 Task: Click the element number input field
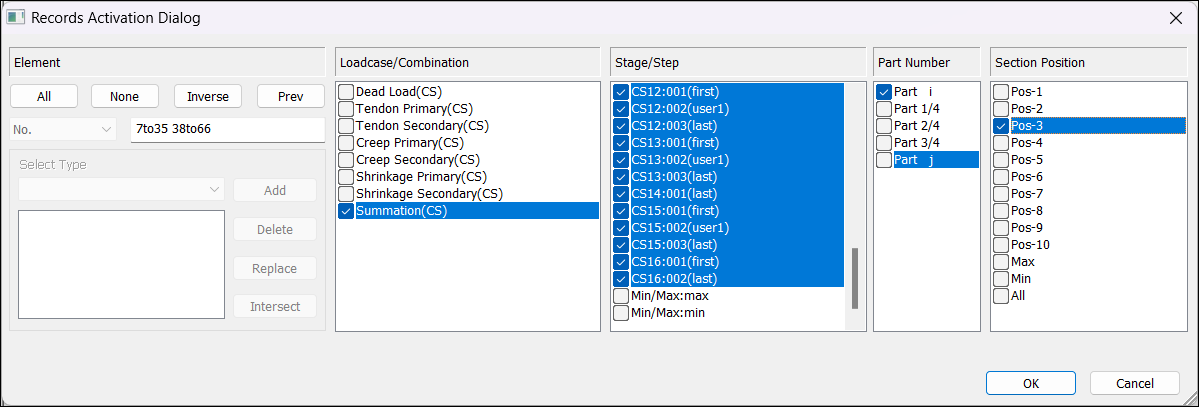click(228, 129)
